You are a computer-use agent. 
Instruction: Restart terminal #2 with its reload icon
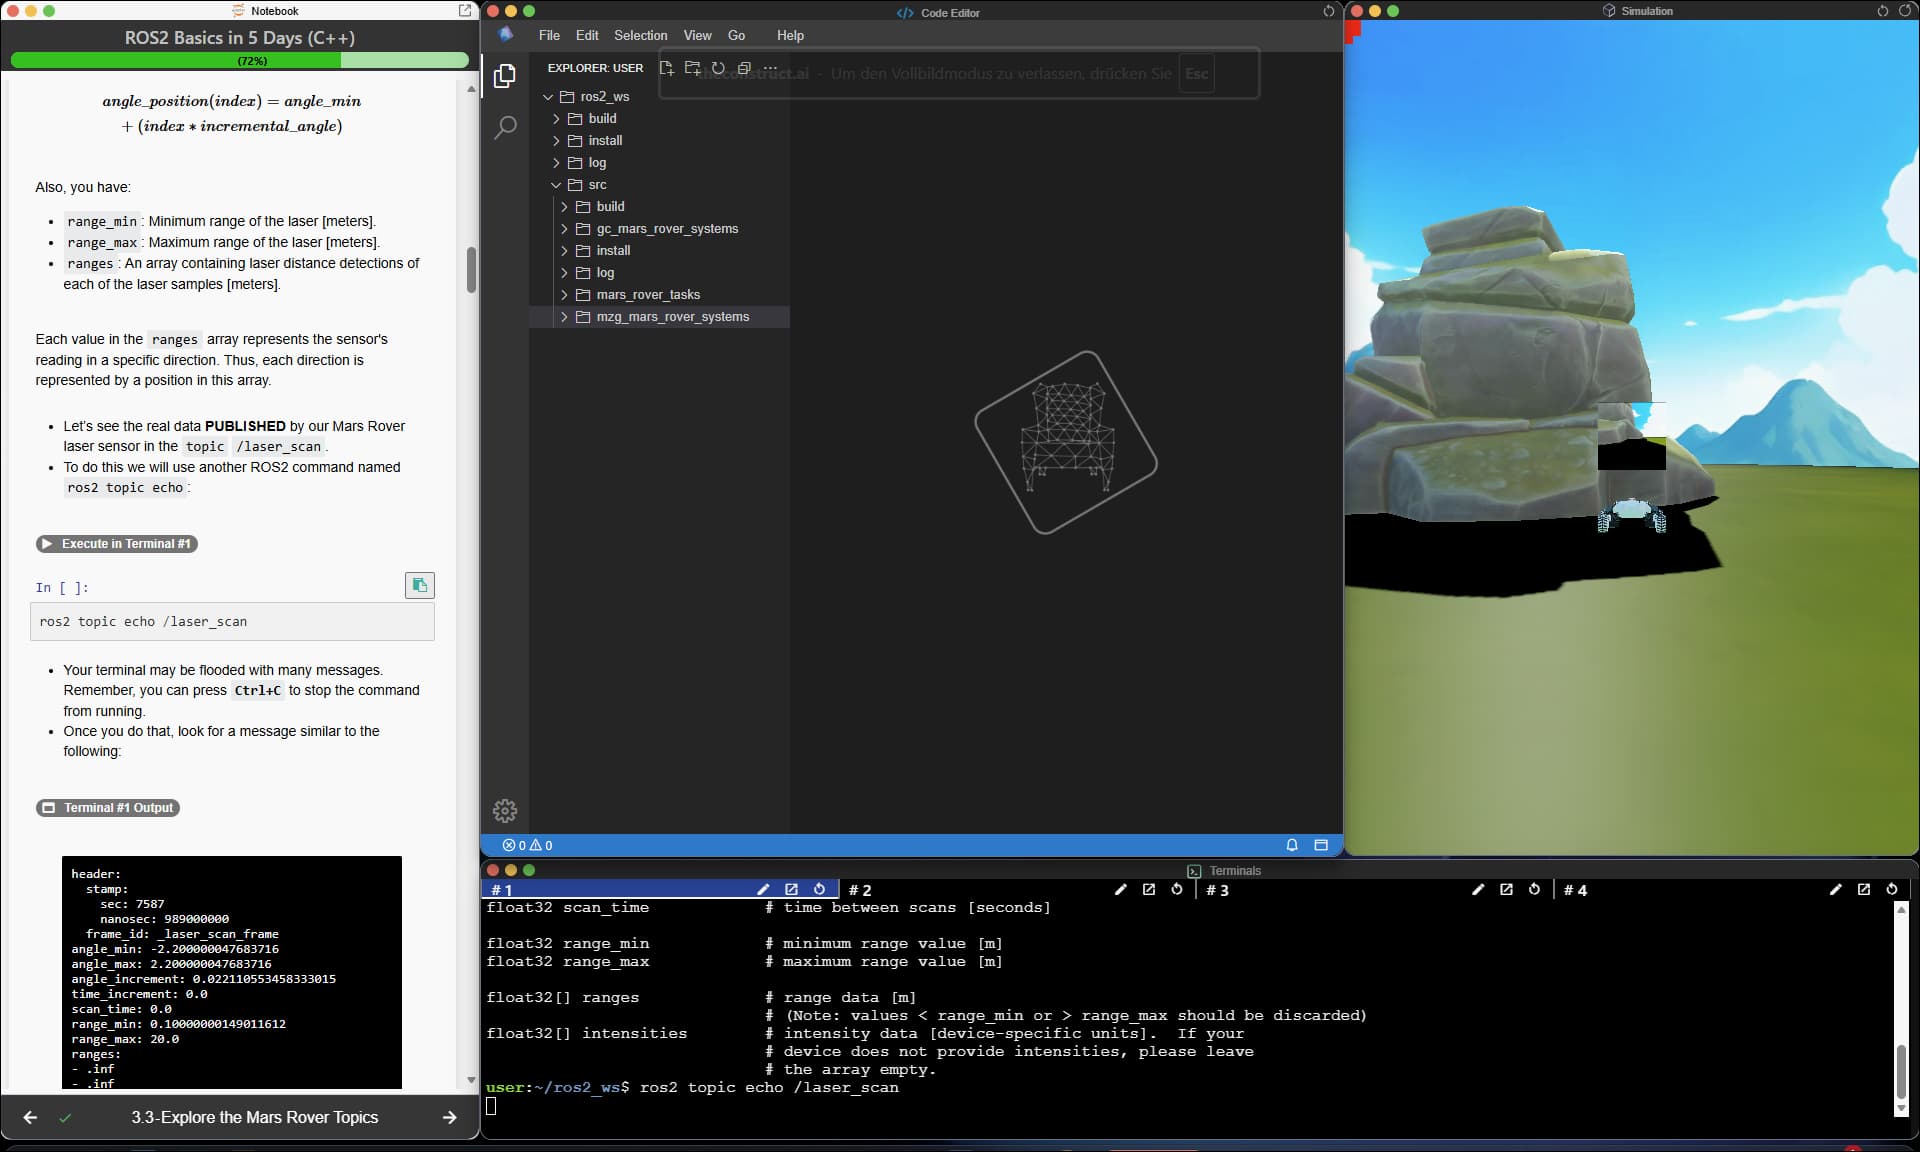coord(1177,889)
